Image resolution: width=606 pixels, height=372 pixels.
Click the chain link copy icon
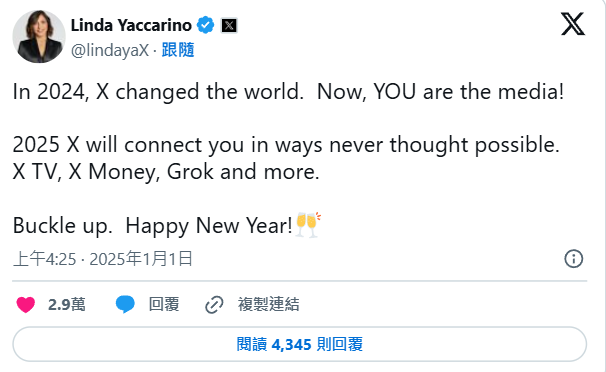[x=214, y=304]
